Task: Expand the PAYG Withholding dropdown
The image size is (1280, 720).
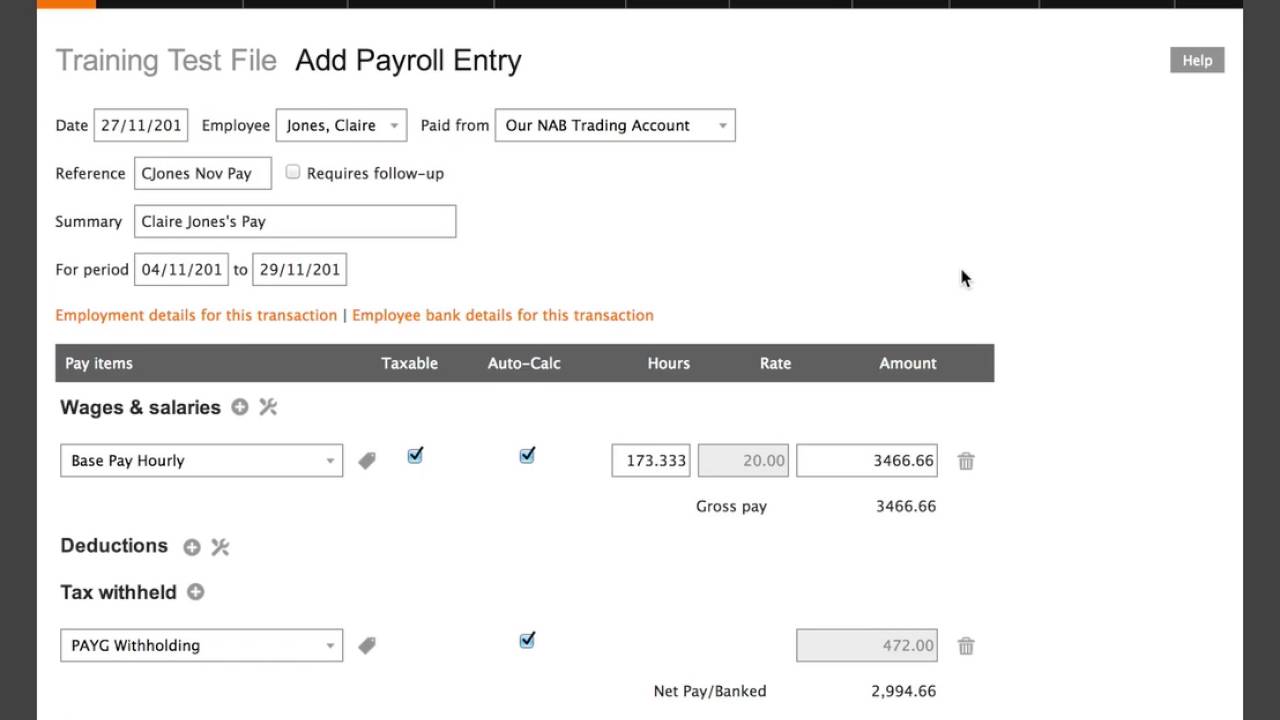Action: point(201,645)
